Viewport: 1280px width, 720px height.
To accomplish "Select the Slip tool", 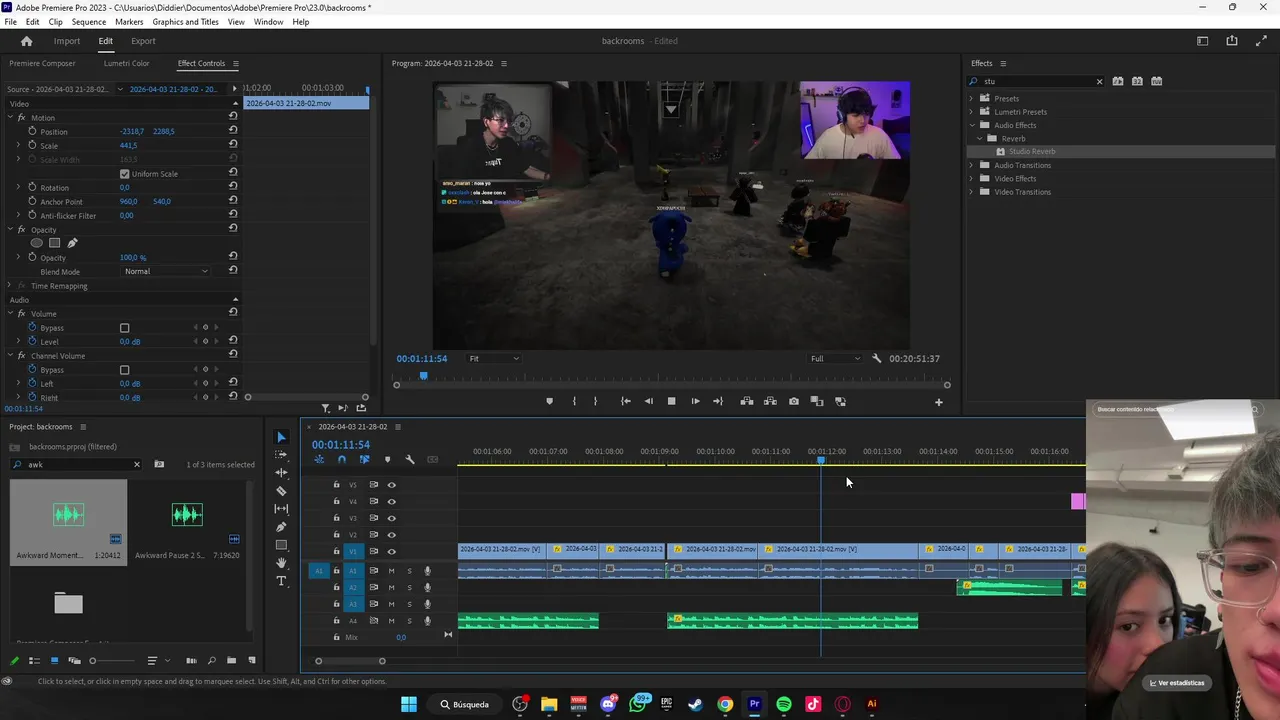I will tap(281, 509).
